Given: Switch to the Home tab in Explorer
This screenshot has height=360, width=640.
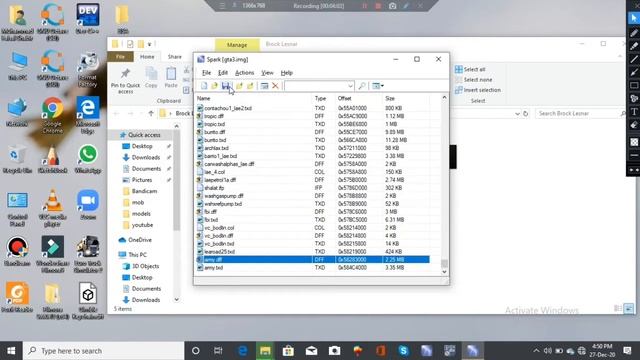Looking at the screenshot, I should (147, 57).
